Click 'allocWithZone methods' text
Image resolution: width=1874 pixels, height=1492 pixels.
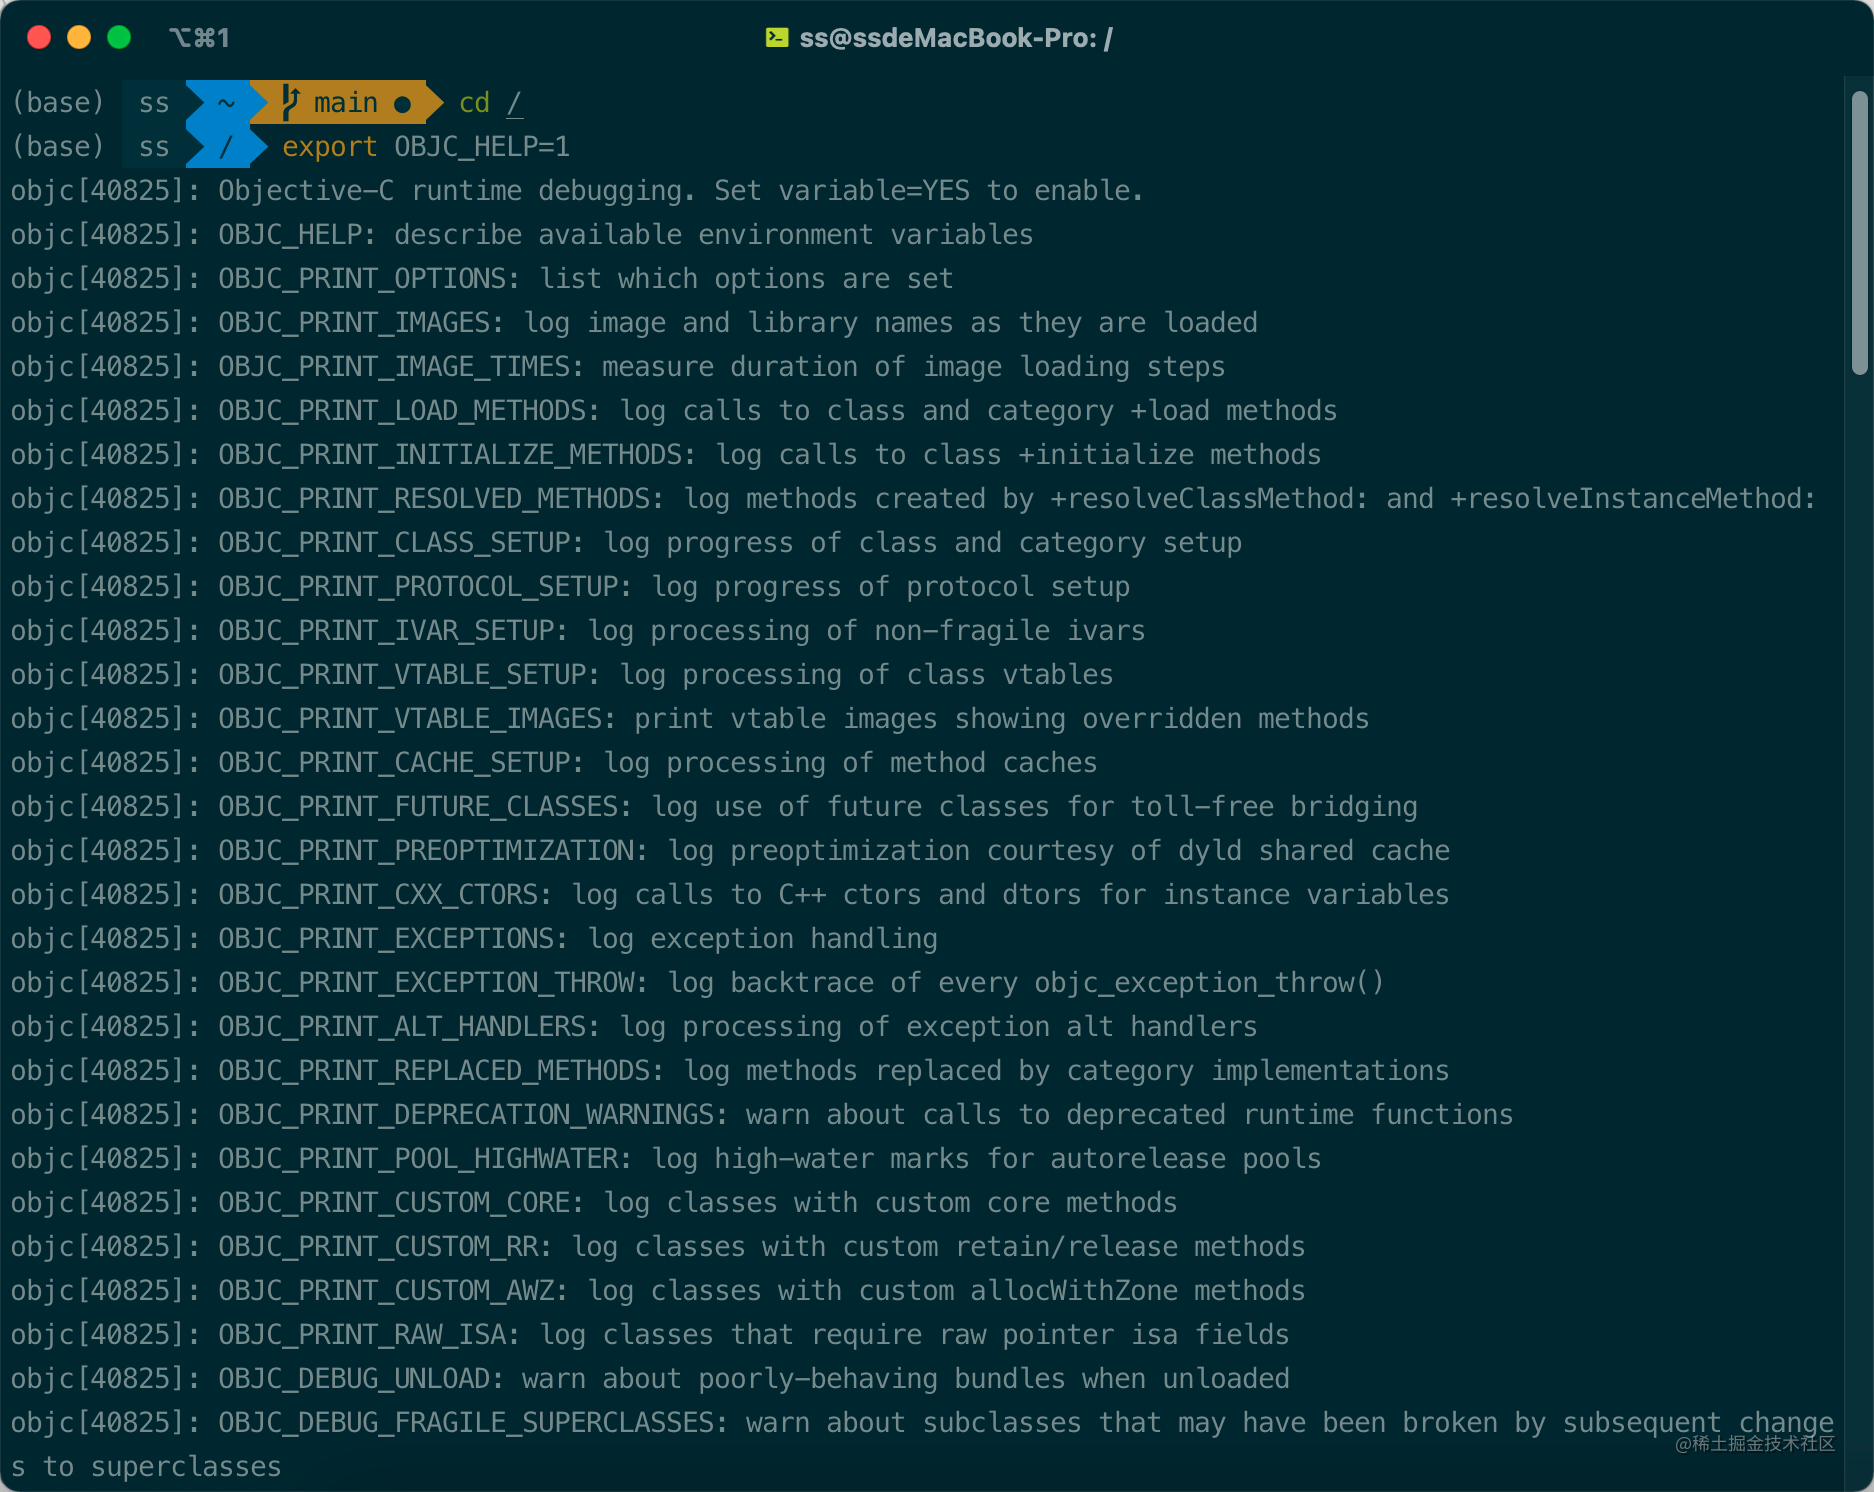pyautogui.click(x=1137, y=1291)
